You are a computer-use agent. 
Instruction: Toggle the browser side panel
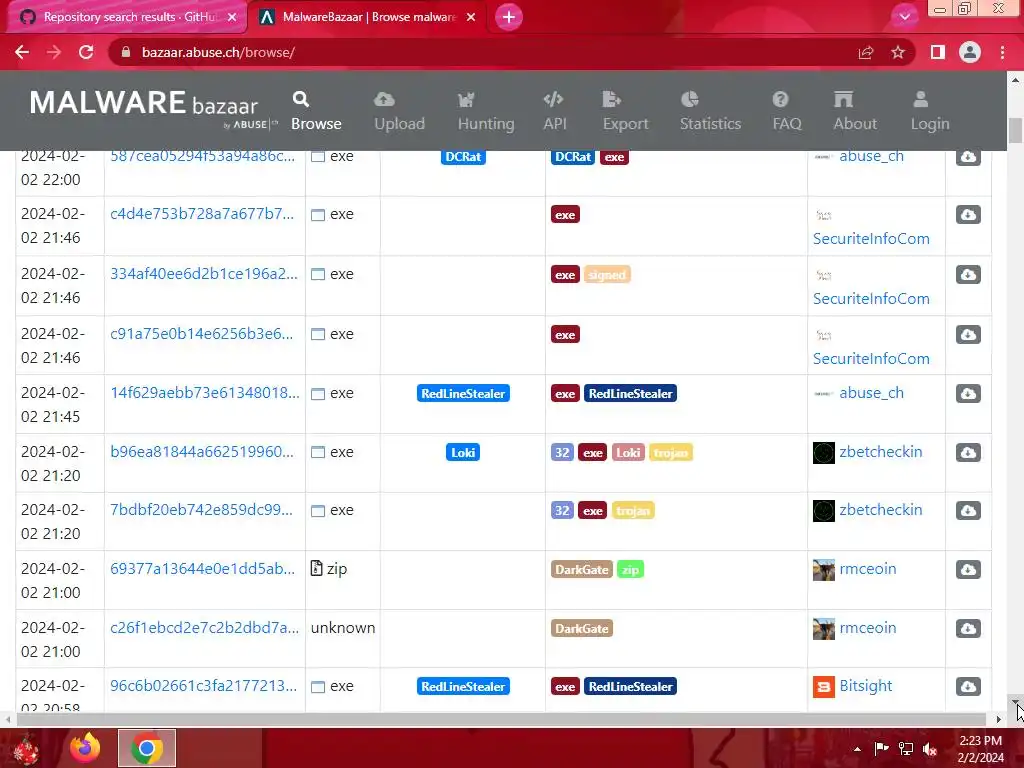tap(938, 52)
